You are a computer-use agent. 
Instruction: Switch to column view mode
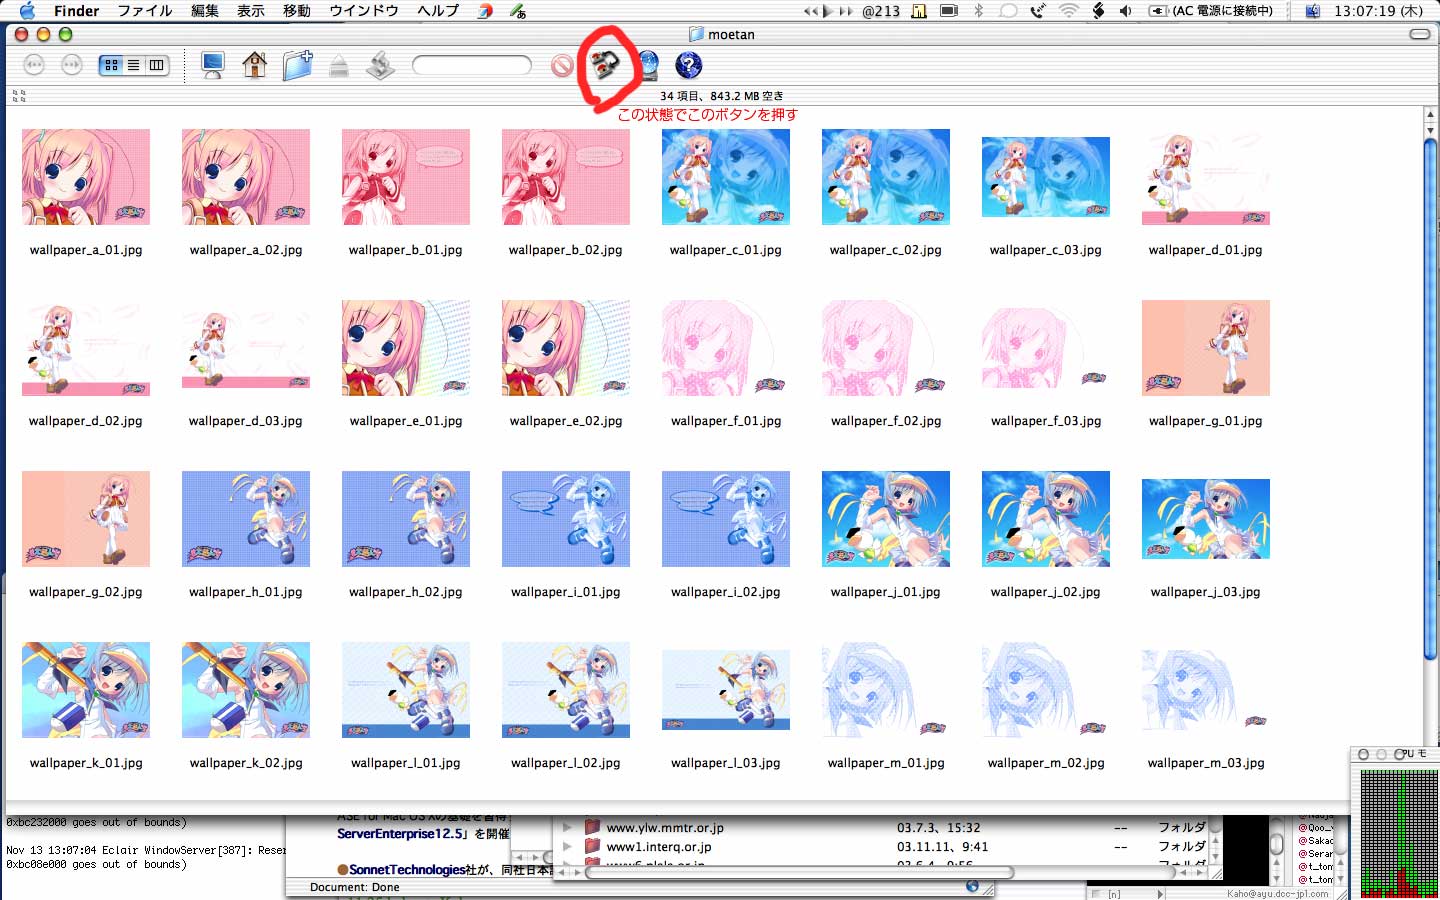click(156, 66)
